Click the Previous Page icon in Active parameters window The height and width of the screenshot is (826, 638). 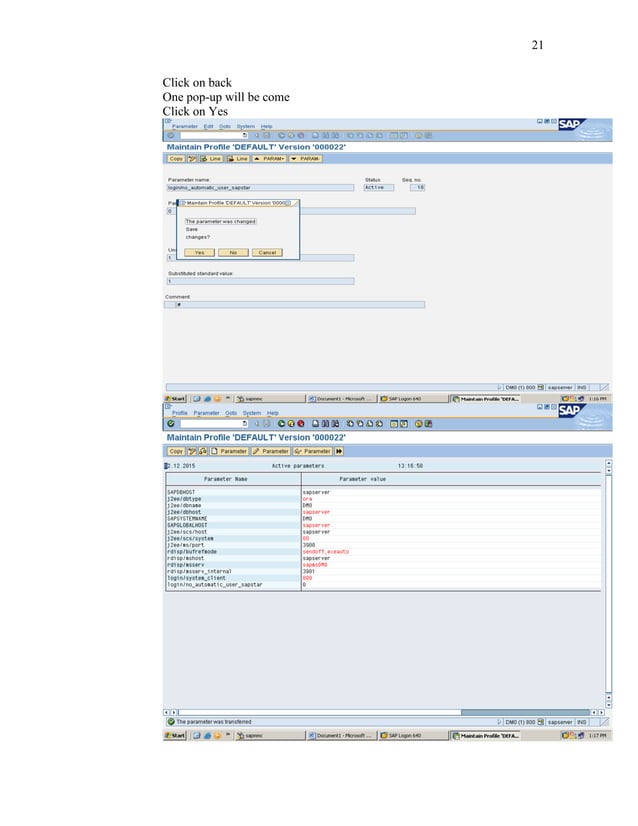tap(360, 424)
